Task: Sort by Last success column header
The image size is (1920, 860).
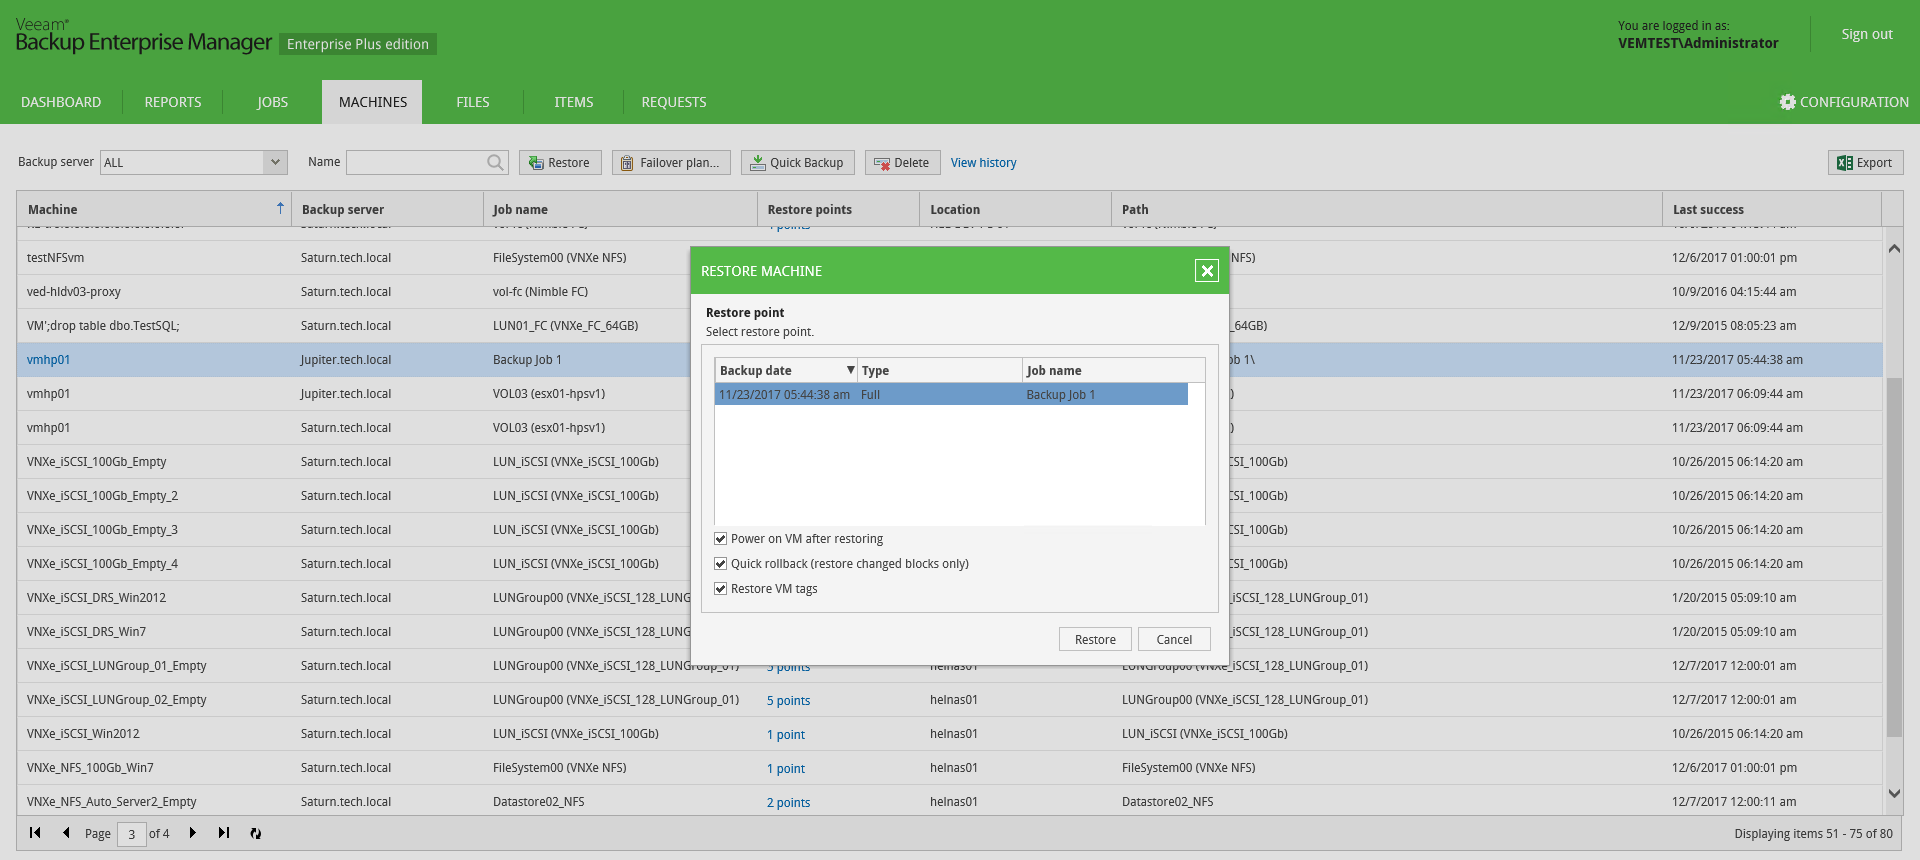Action: tap(1771, 209)
